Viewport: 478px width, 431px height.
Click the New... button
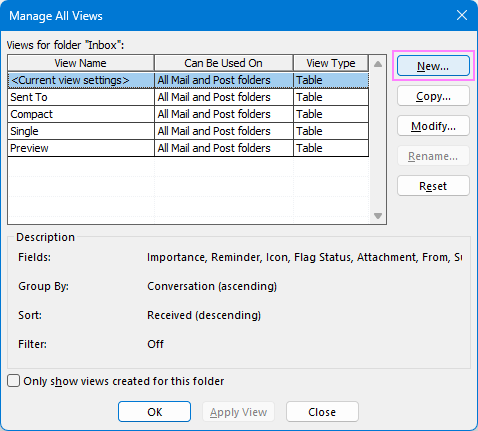[433, 66]
